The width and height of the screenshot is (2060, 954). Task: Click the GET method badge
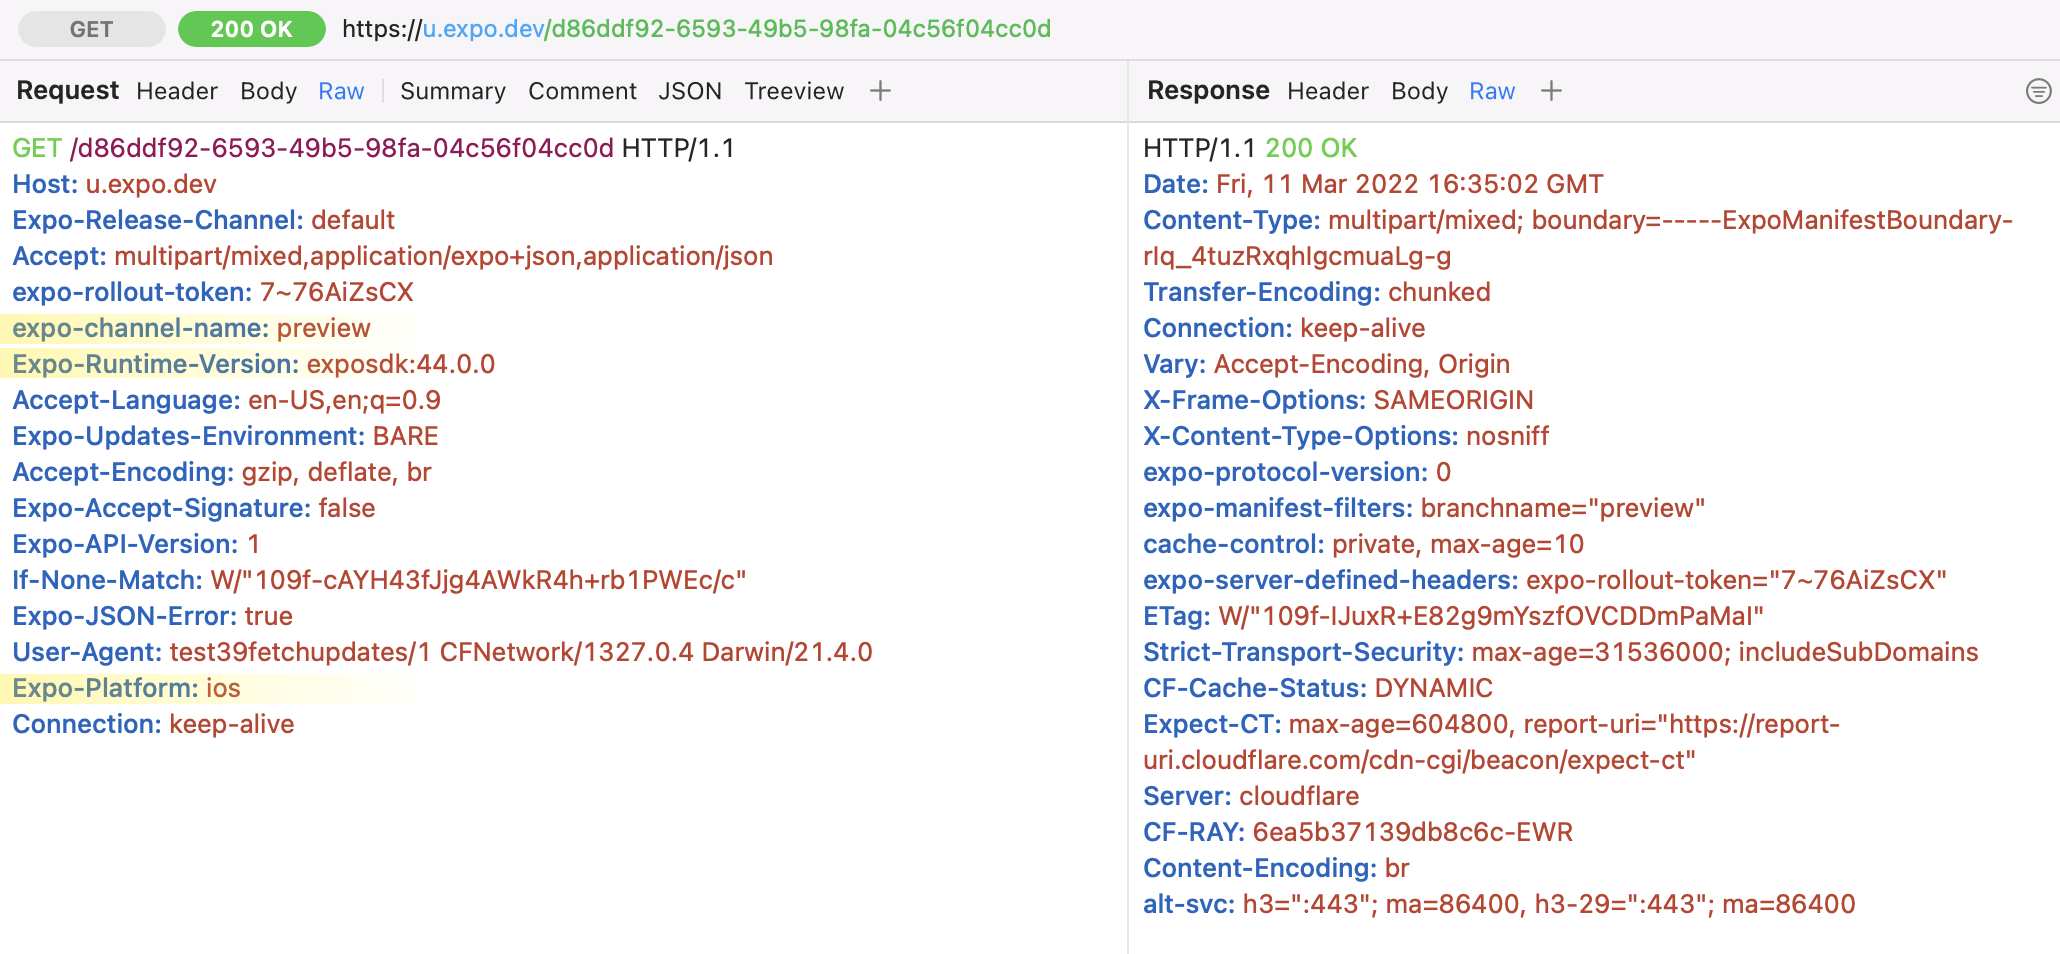[x=91, y=29]
